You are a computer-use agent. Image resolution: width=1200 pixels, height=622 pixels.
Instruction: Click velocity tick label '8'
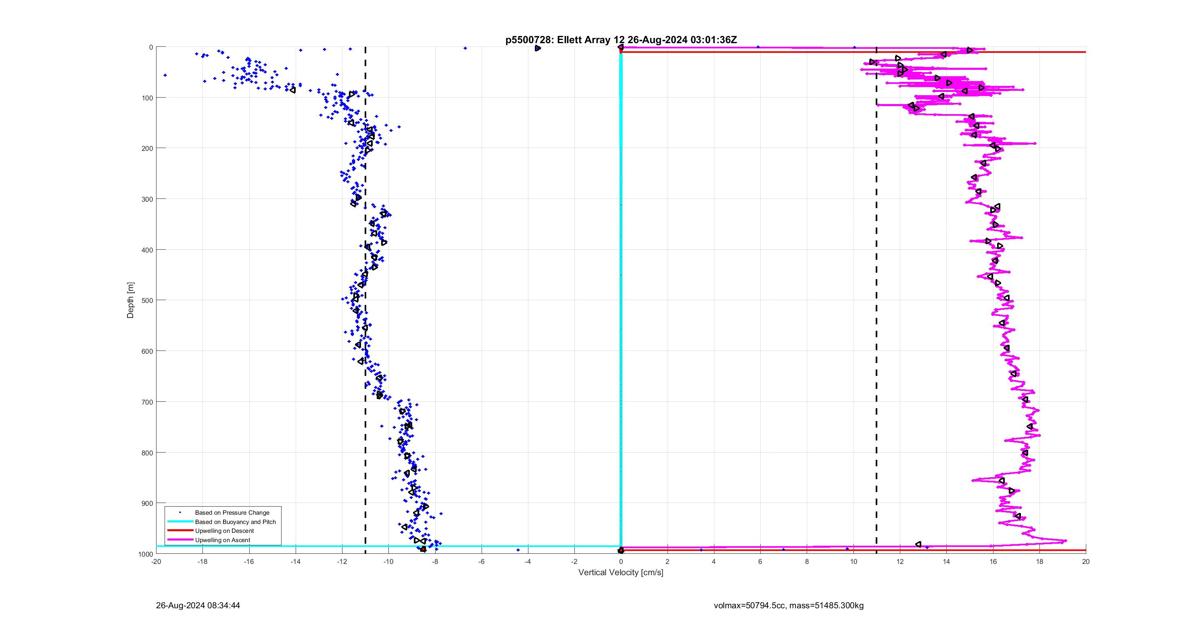[807, 562]
